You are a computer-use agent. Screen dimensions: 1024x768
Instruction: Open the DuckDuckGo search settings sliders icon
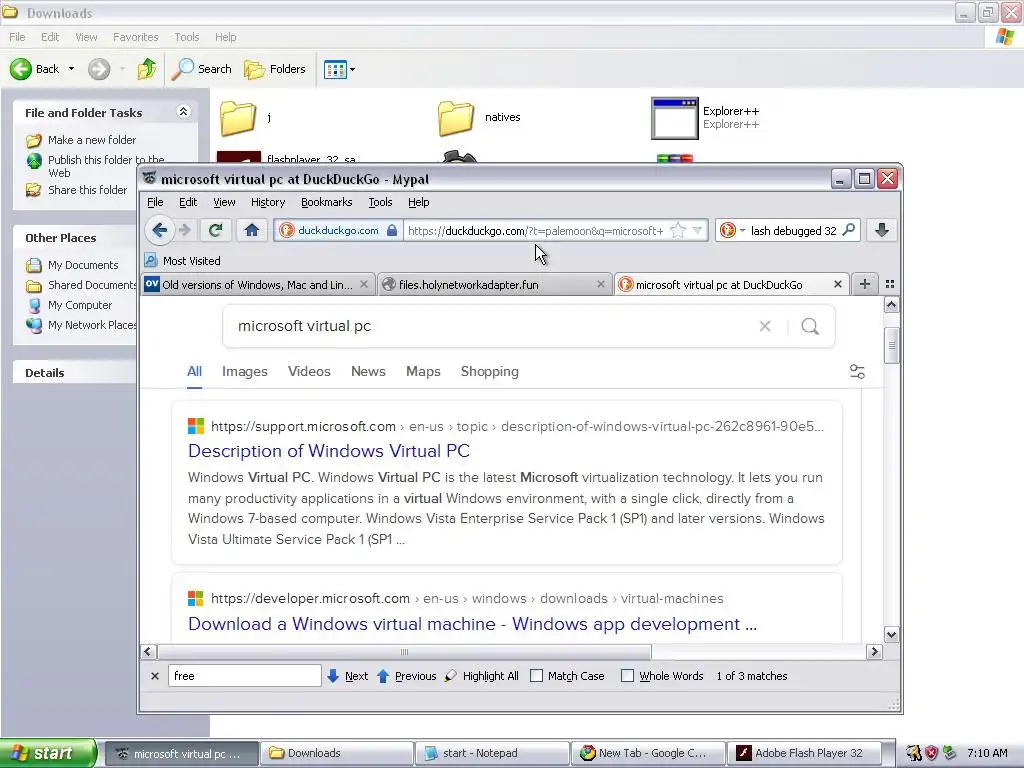pyautogui.click(x=857, y=372)
